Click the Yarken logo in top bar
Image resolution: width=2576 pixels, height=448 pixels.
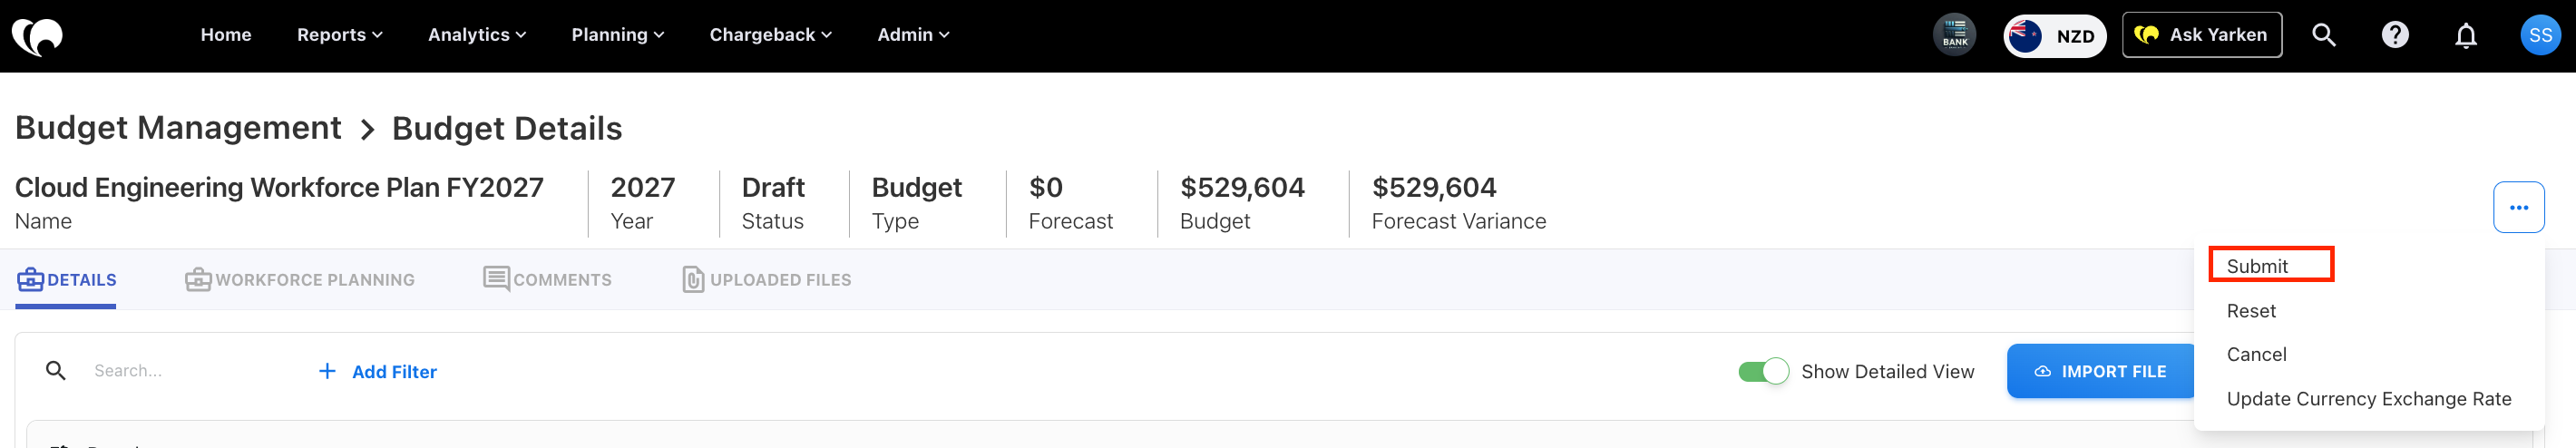[37, 36]
